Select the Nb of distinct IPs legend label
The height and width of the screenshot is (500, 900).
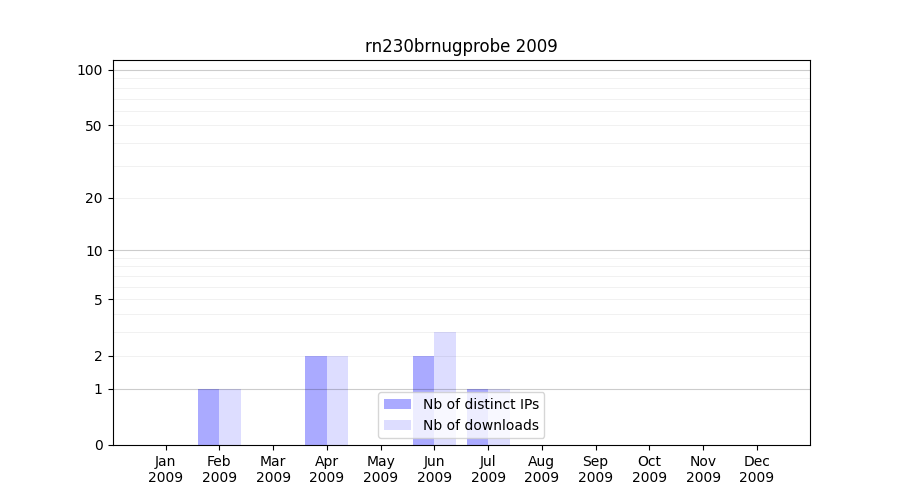coord(481,404)
